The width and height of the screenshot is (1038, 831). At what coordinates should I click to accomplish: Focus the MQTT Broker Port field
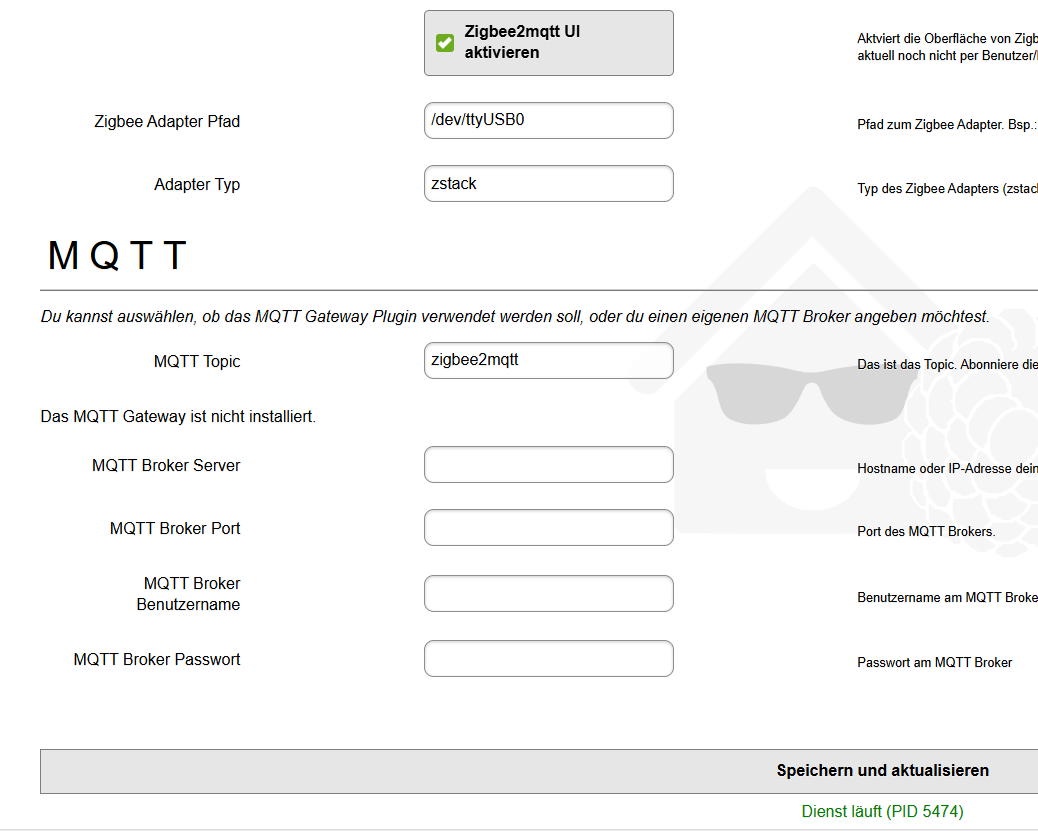[548, 528]
